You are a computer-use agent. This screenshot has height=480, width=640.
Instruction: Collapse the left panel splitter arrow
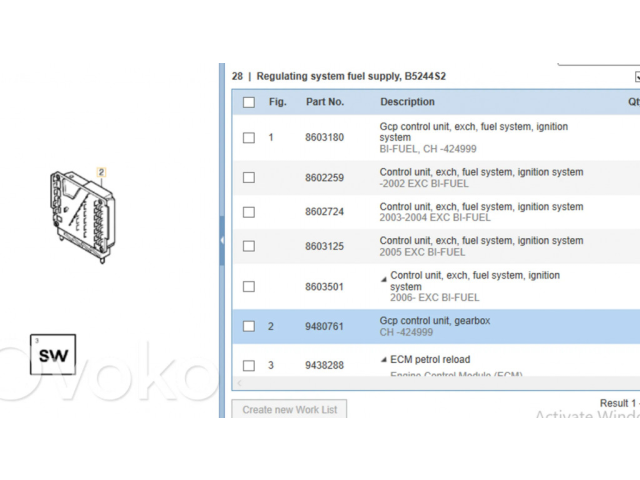coord(221,240)
